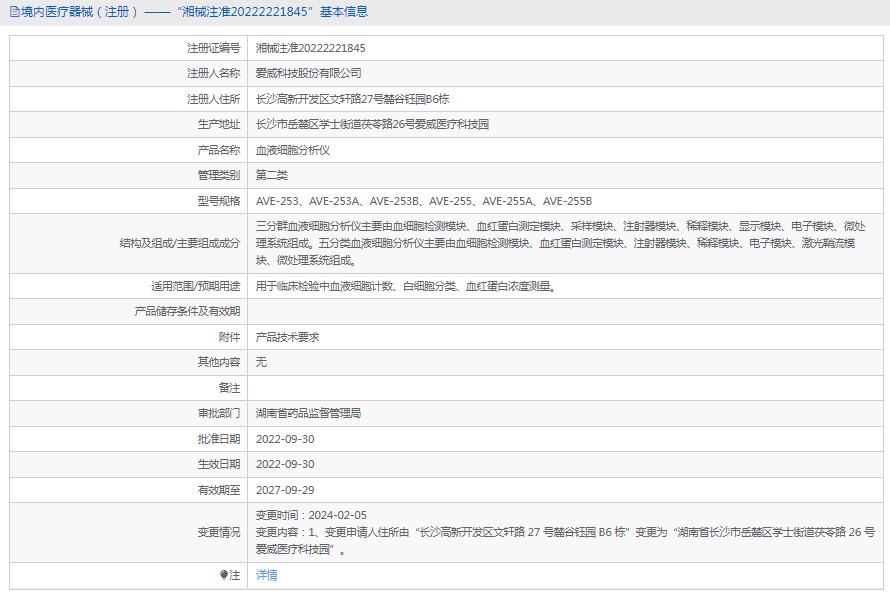
Task: Select the 适用范围/预期用途 label
Action: tap(195, 287)
